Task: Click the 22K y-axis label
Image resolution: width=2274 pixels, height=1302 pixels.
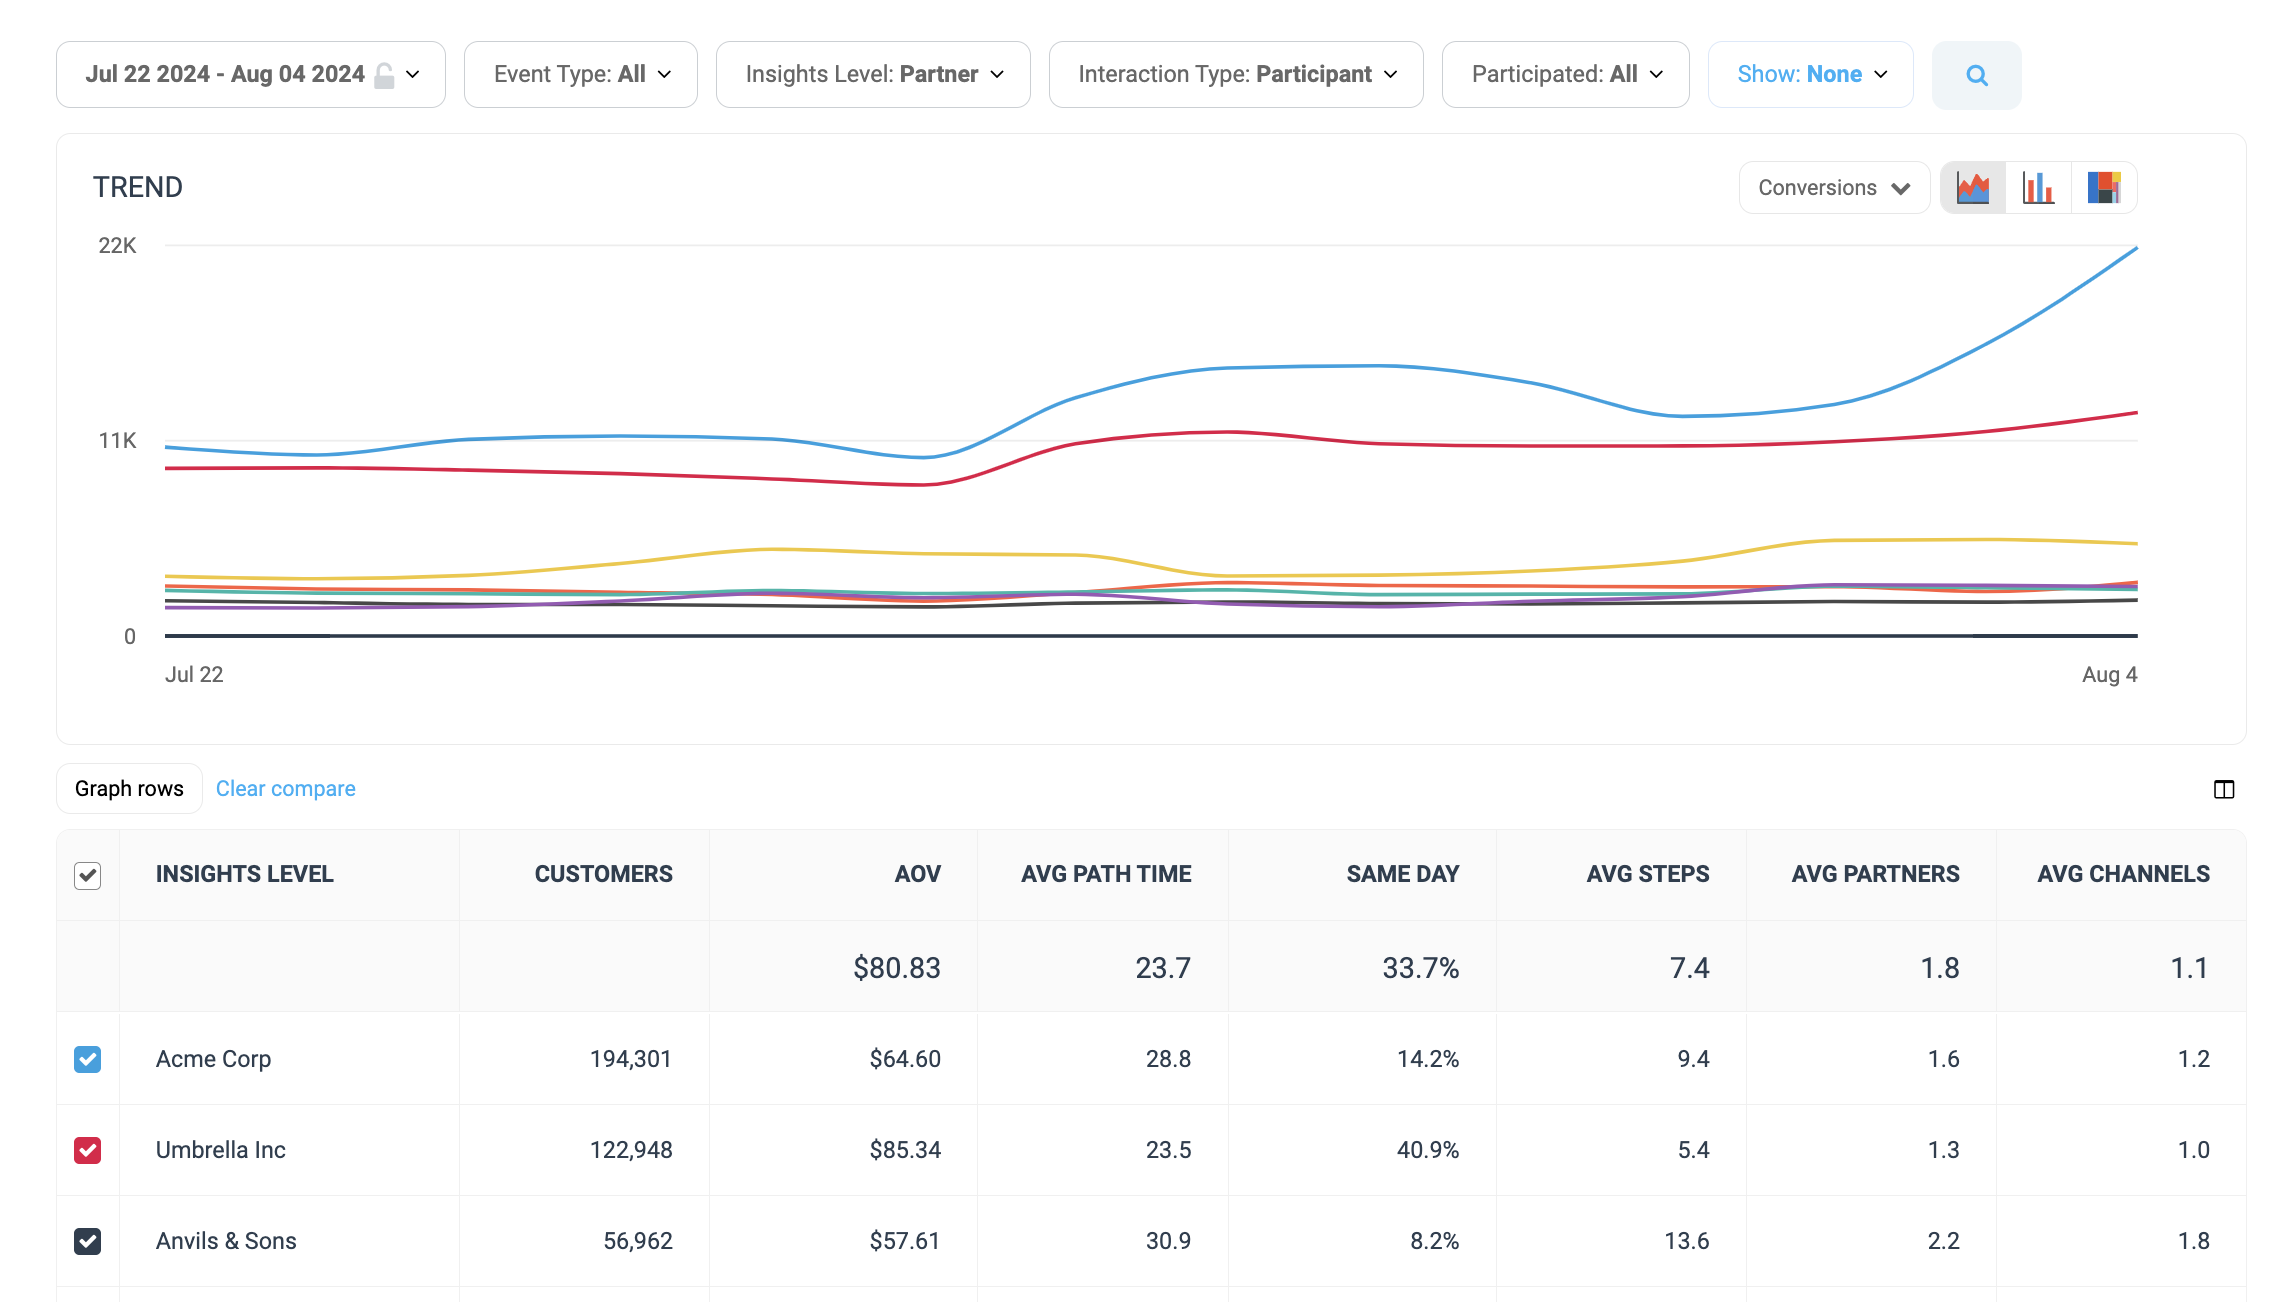Action: pyautogui.click(x=117, y=246)
